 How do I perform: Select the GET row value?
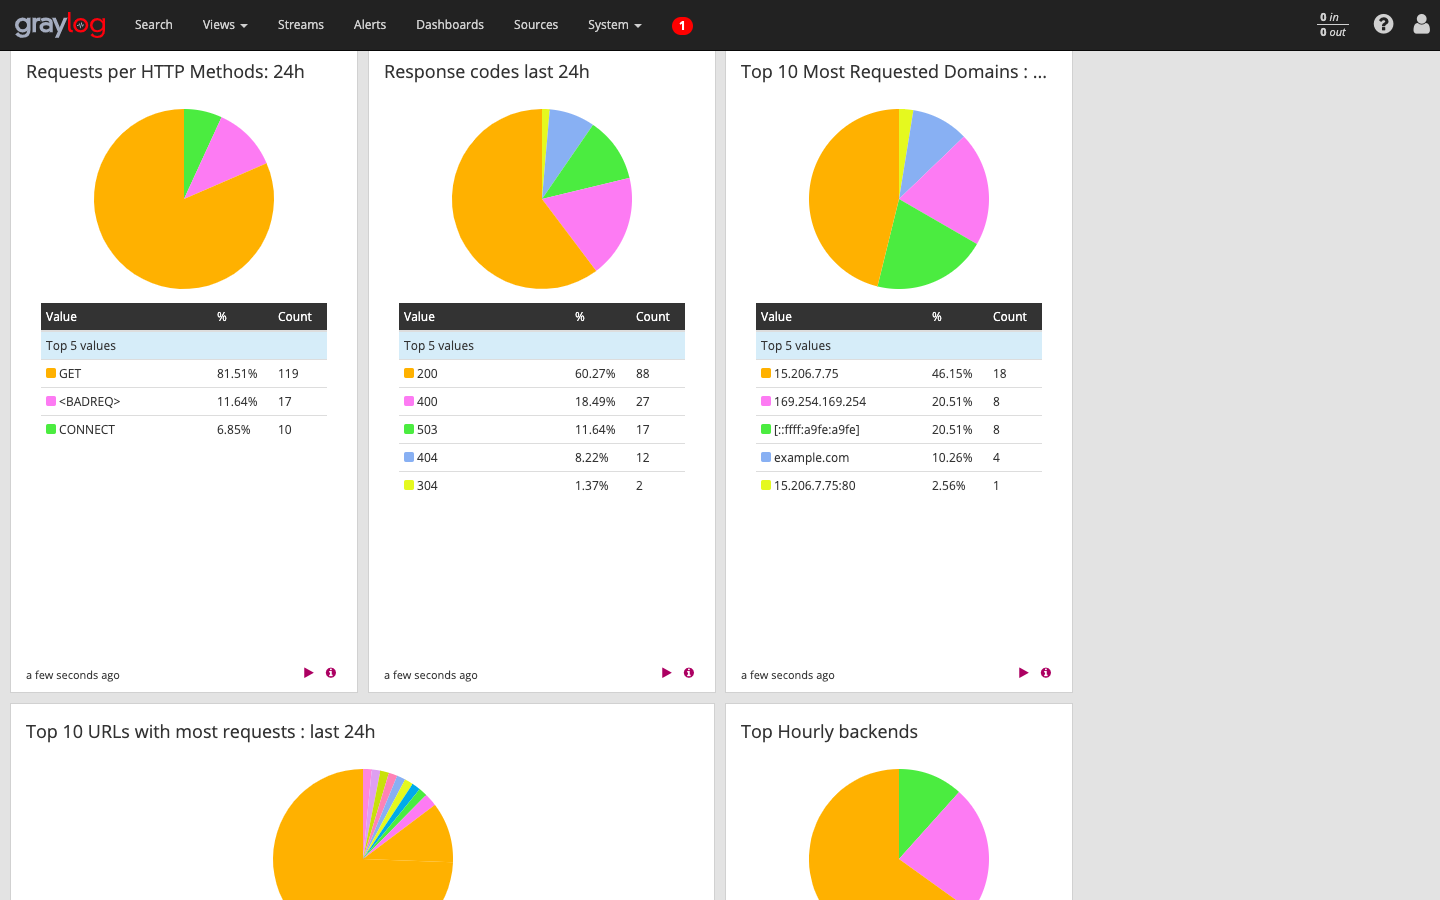click(x=70, y=373)
